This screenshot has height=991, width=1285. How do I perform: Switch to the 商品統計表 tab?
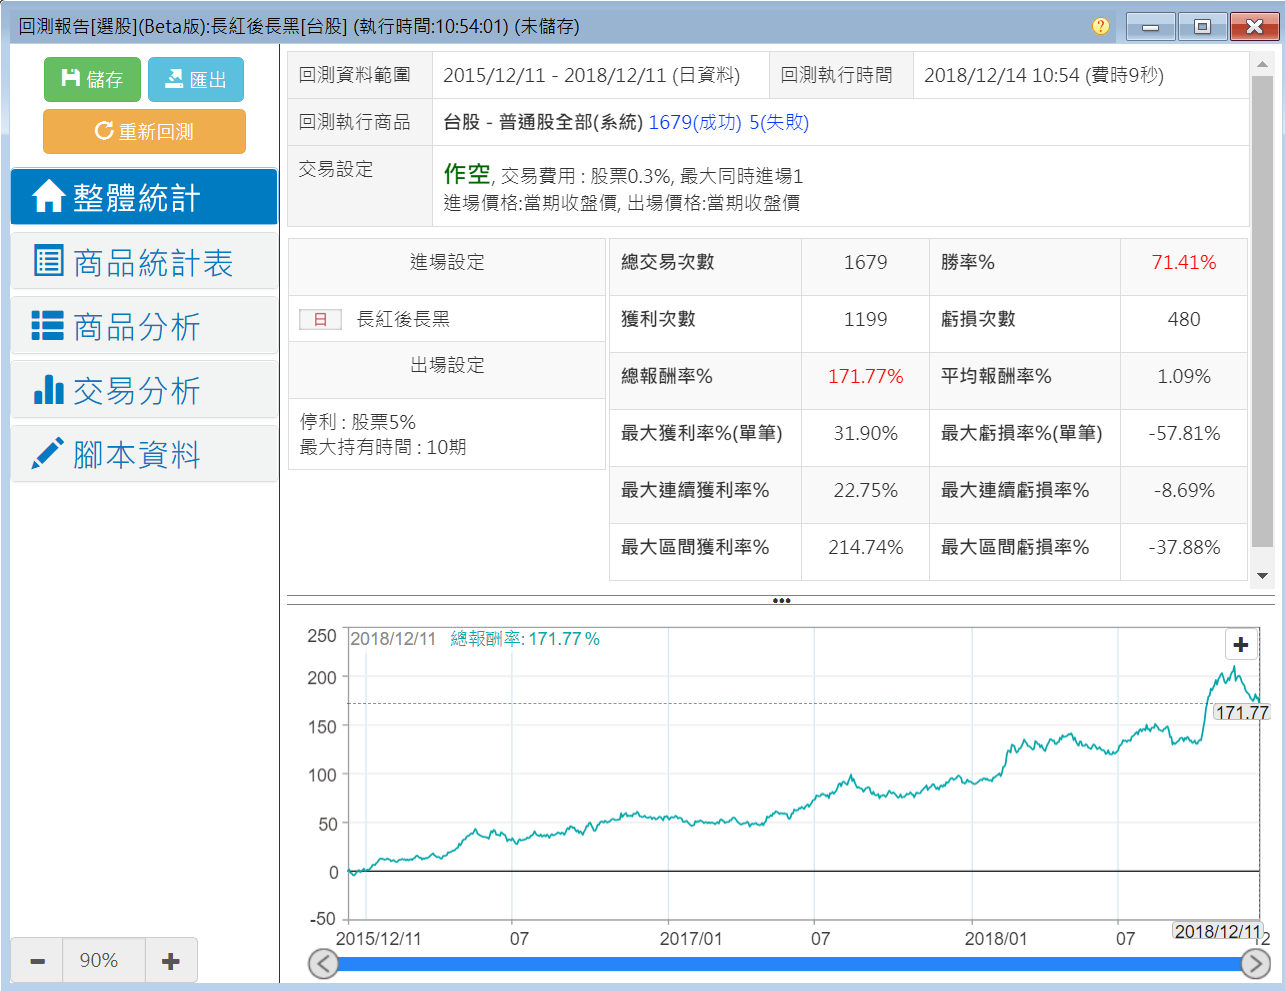[x=144, y=262]
